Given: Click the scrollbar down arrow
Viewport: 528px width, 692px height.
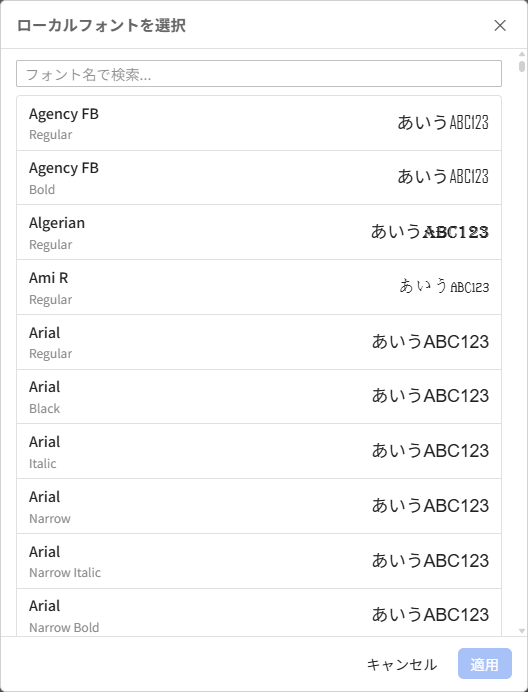Looking at the screenshot, I should (x=522, y=631).
